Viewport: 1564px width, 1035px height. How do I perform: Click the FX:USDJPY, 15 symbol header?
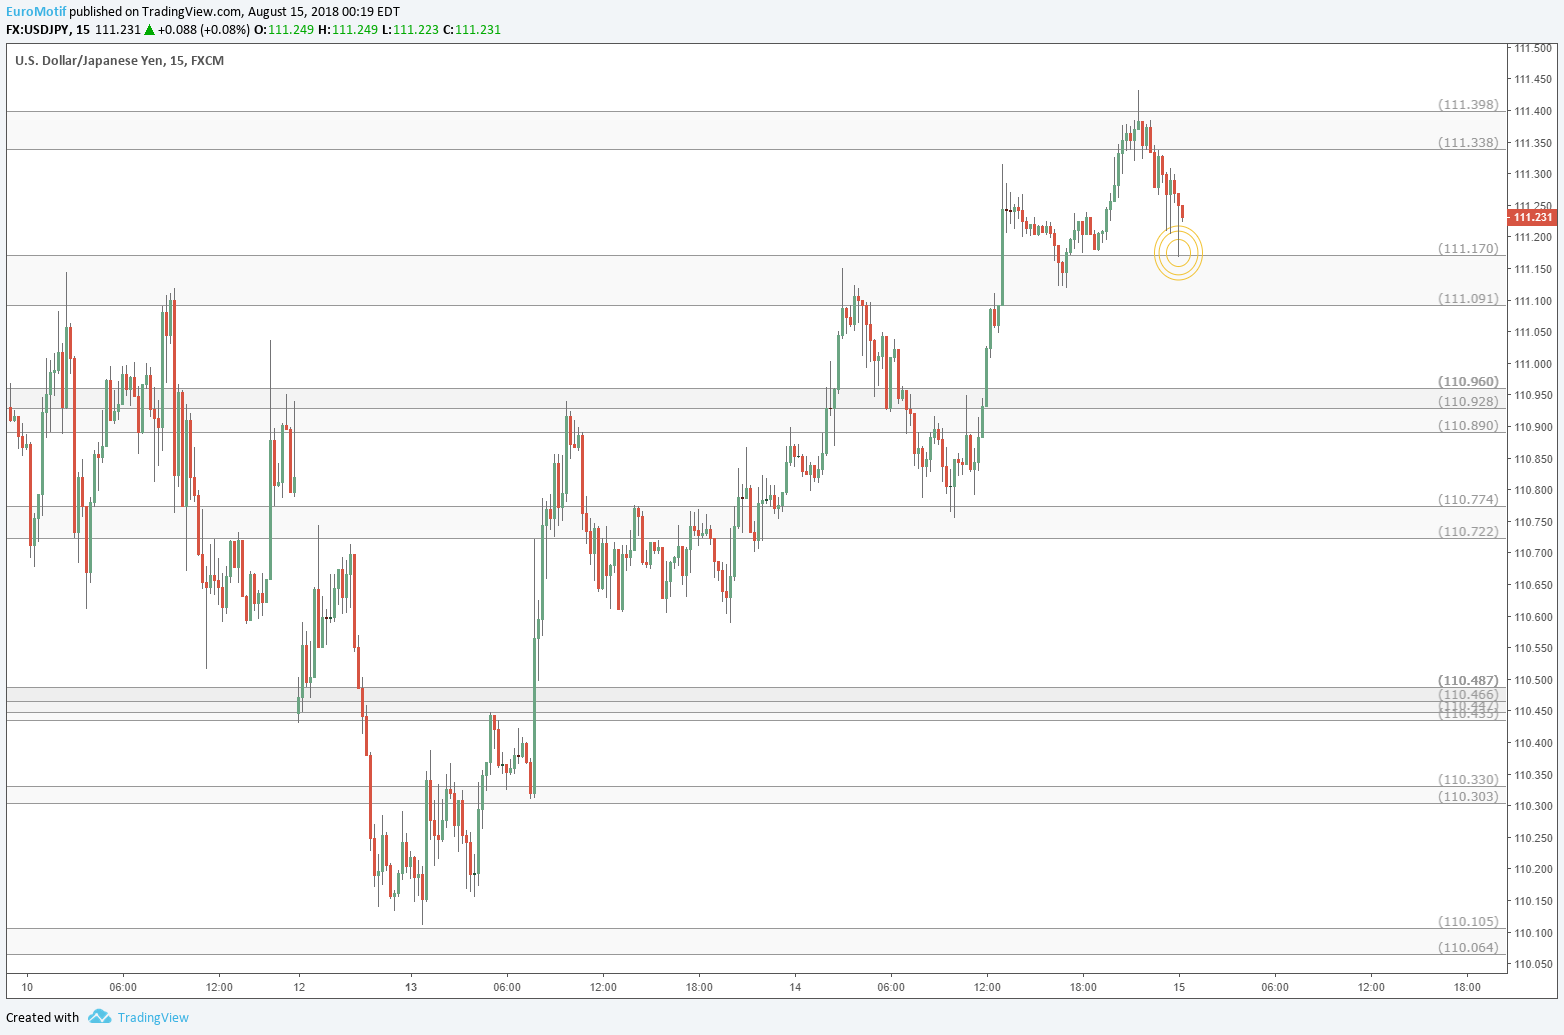pos(48,29)
